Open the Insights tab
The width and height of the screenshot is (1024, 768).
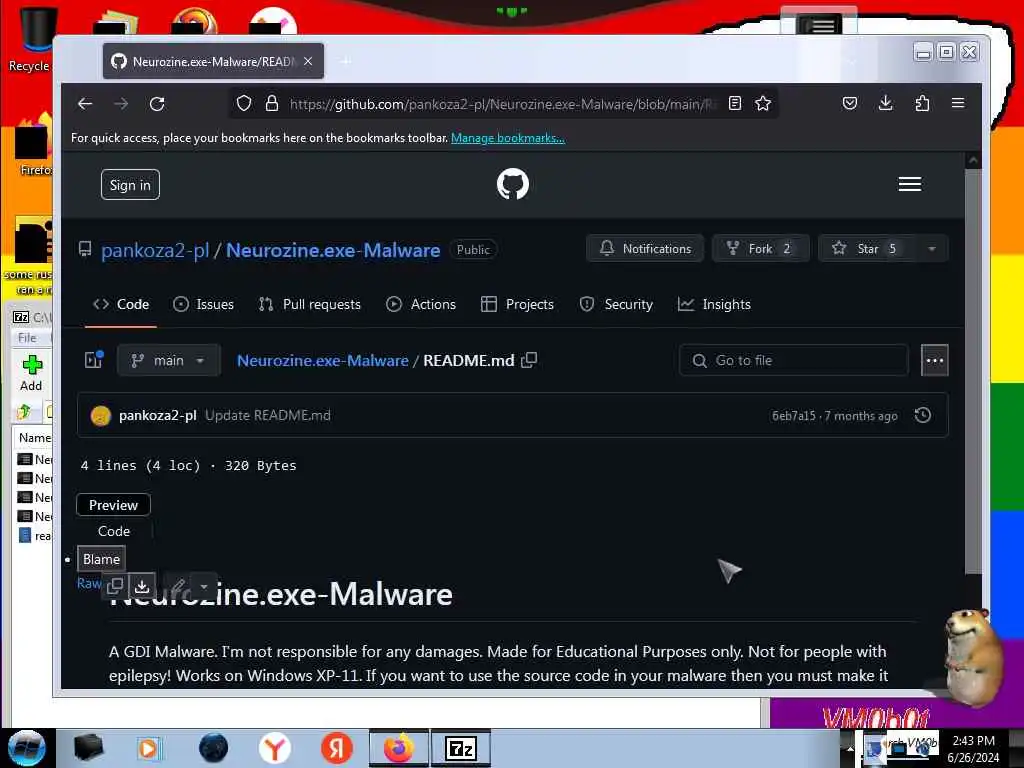714,304
